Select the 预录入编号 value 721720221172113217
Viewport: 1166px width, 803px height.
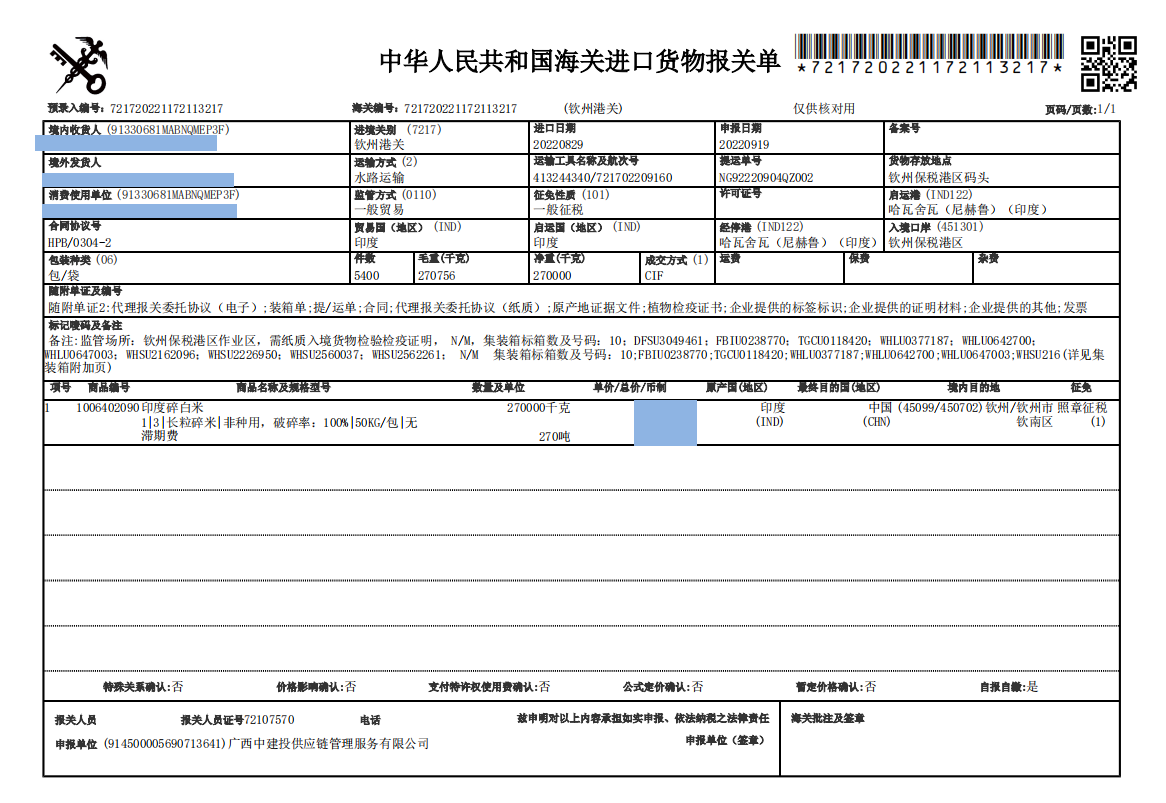pos(167,109)
